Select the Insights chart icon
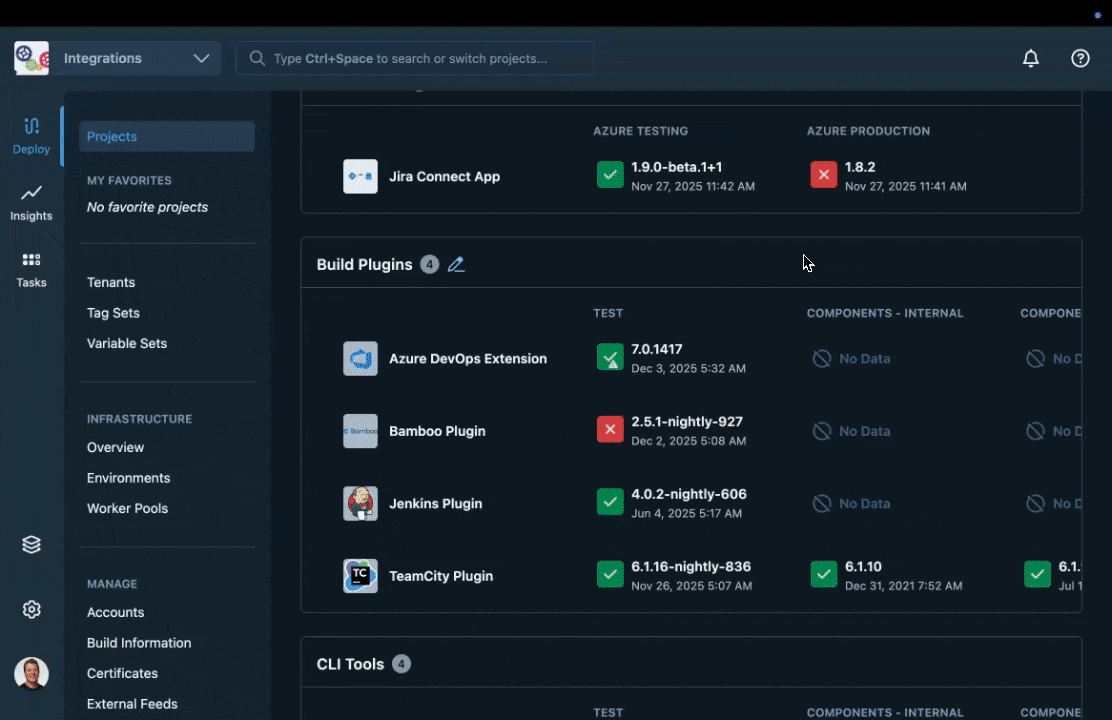 (31, 200)
